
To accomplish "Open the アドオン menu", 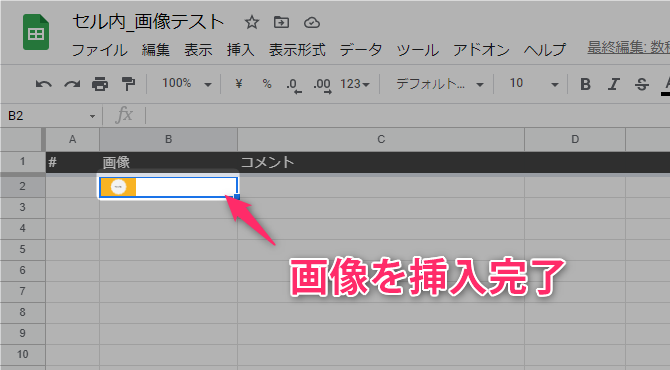I will point(481,50).
